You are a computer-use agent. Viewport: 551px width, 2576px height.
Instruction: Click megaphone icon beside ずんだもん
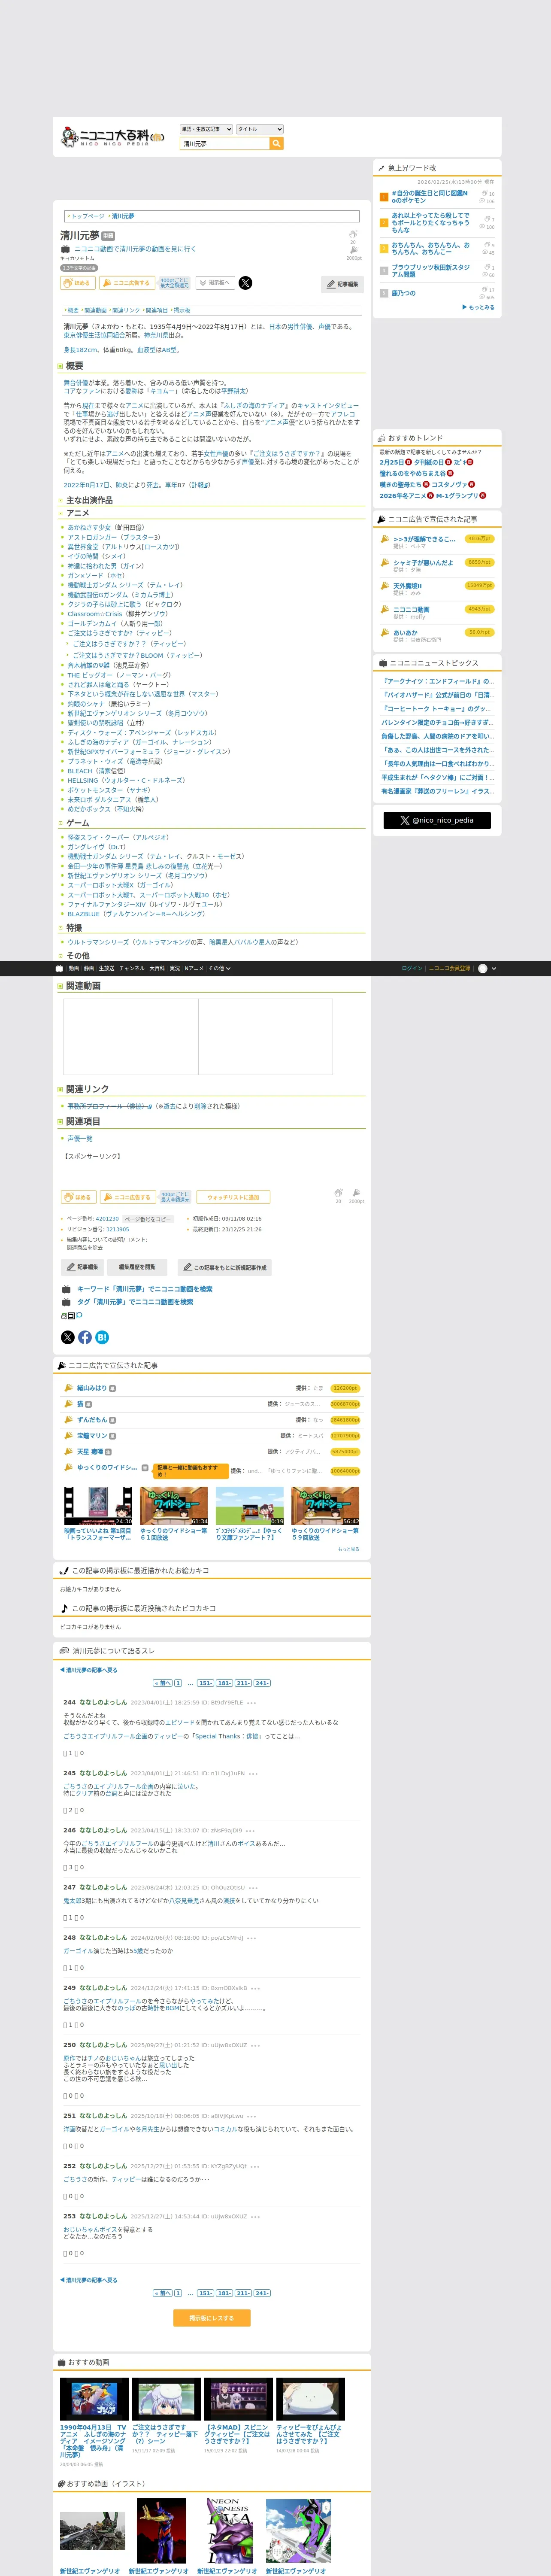(69, 1420)
